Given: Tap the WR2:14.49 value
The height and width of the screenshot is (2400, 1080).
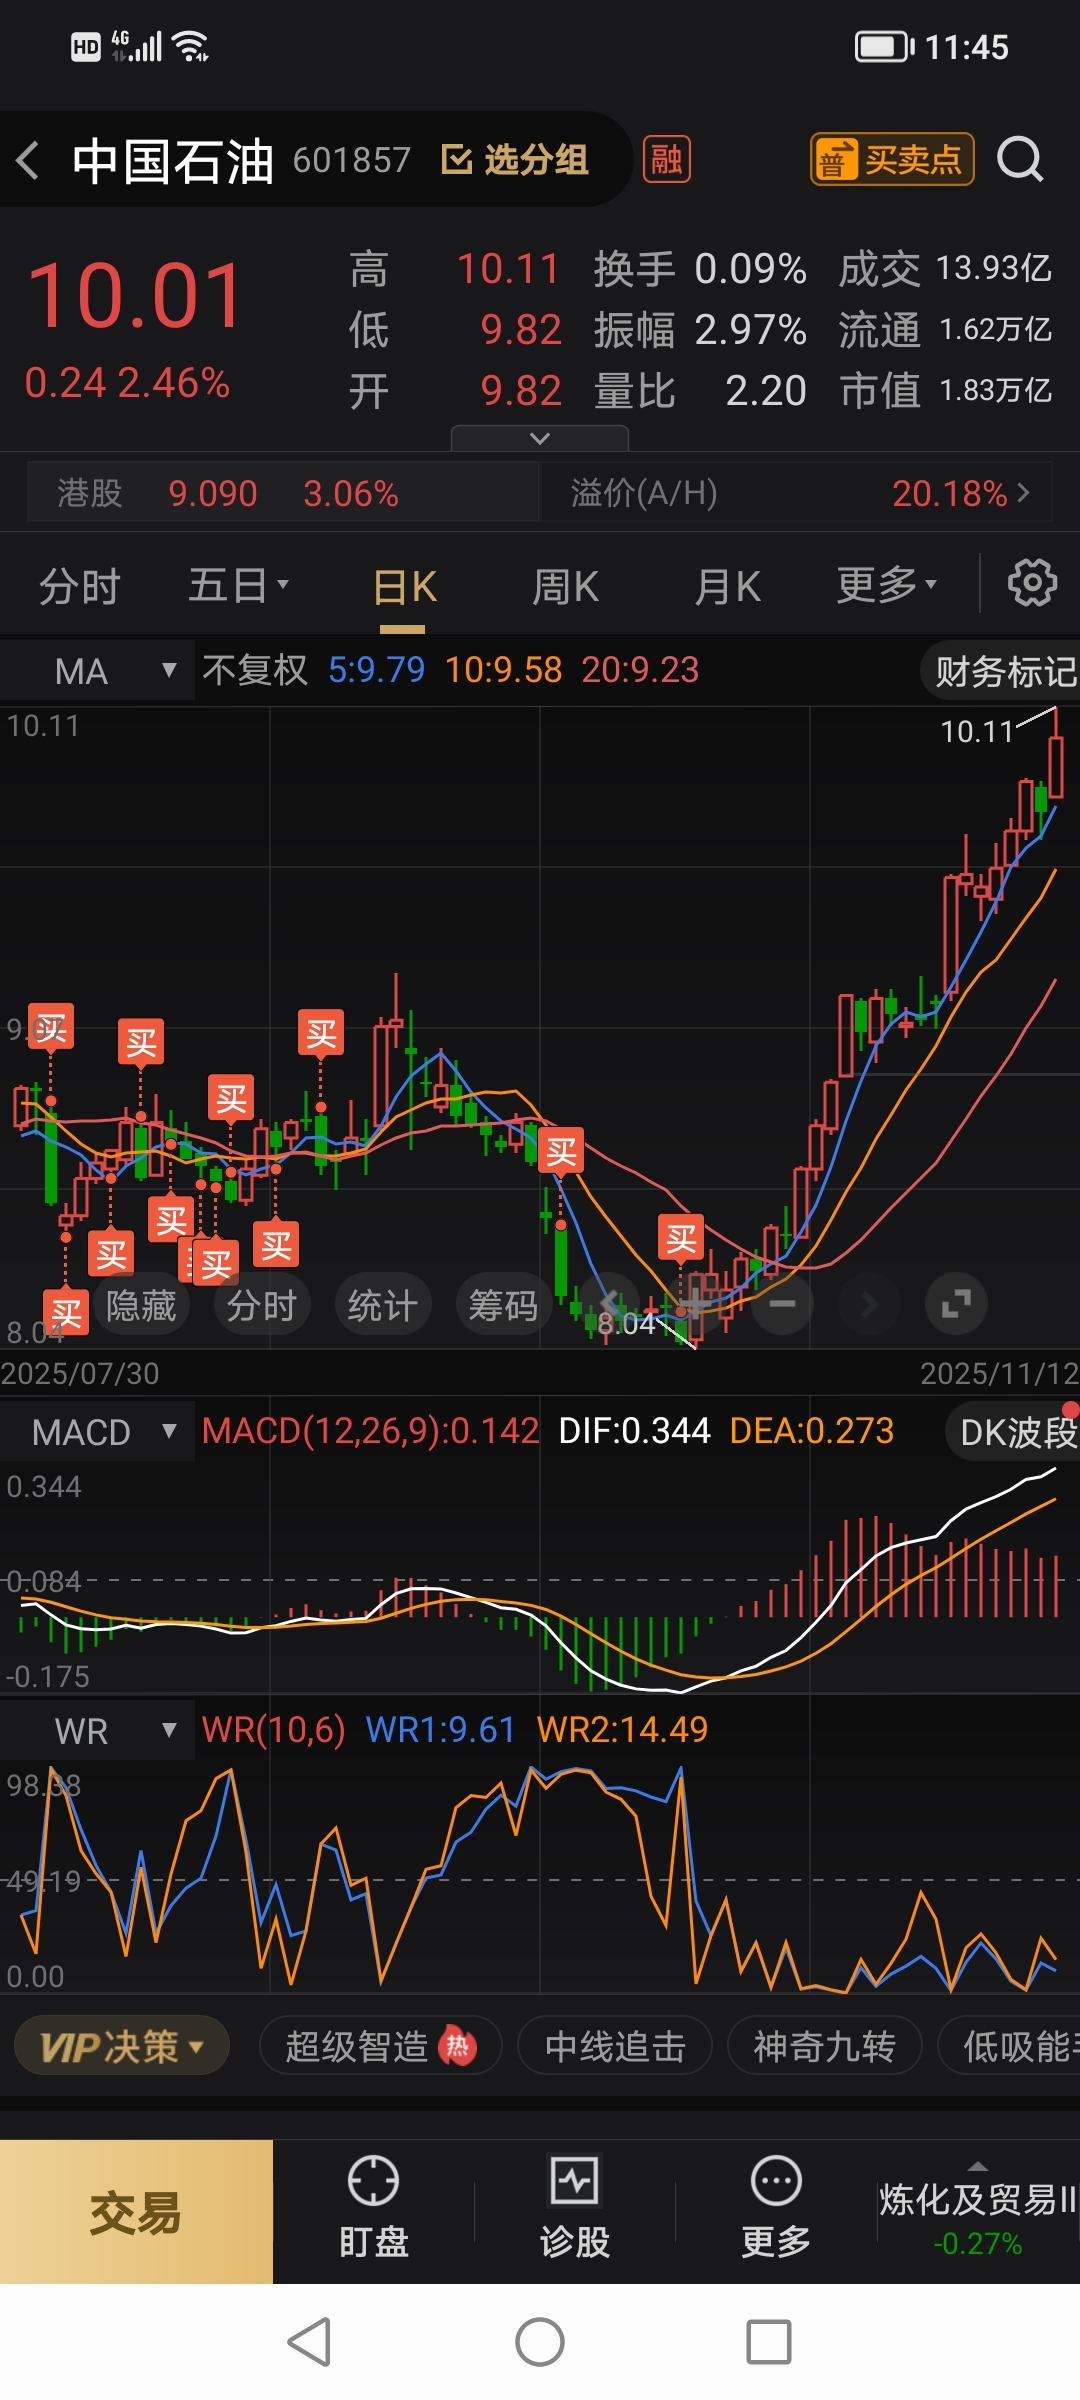Looking at the screenshot, I should (622, 1730).
